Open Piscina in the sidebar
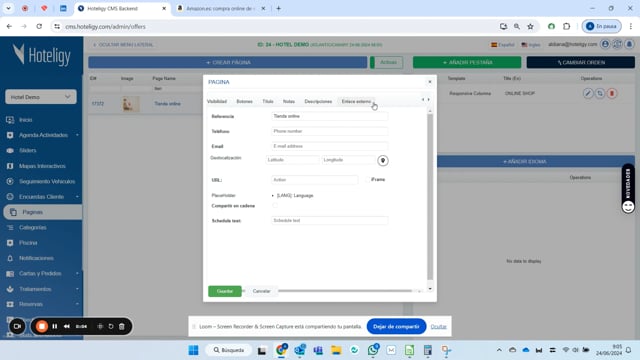The width and height of the screenshot is (640, 360). coord(28,243)
